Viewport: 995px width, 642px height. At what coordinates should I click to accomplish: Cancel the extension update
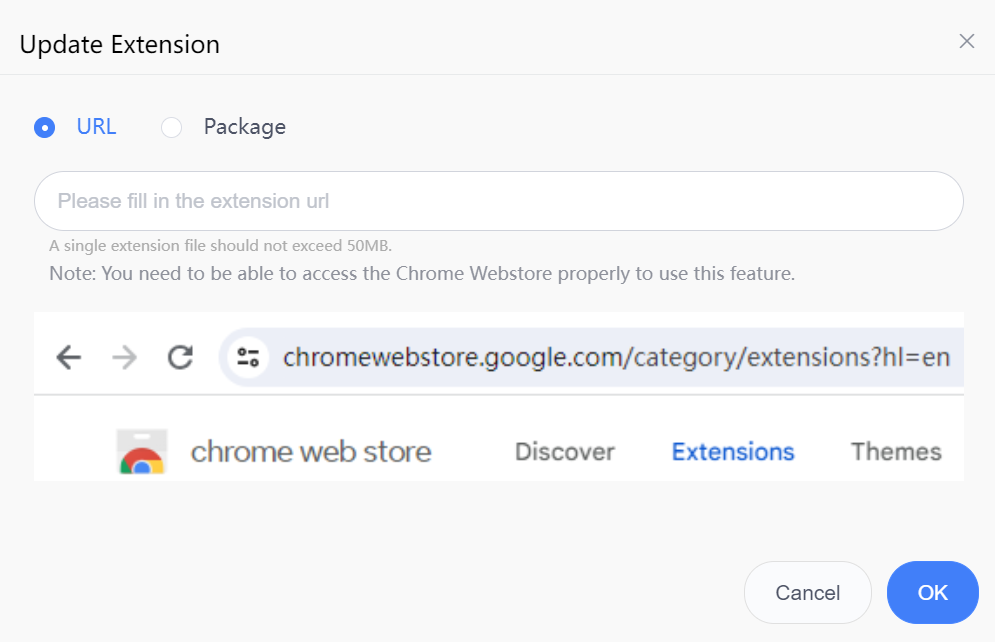coord(808,593)
